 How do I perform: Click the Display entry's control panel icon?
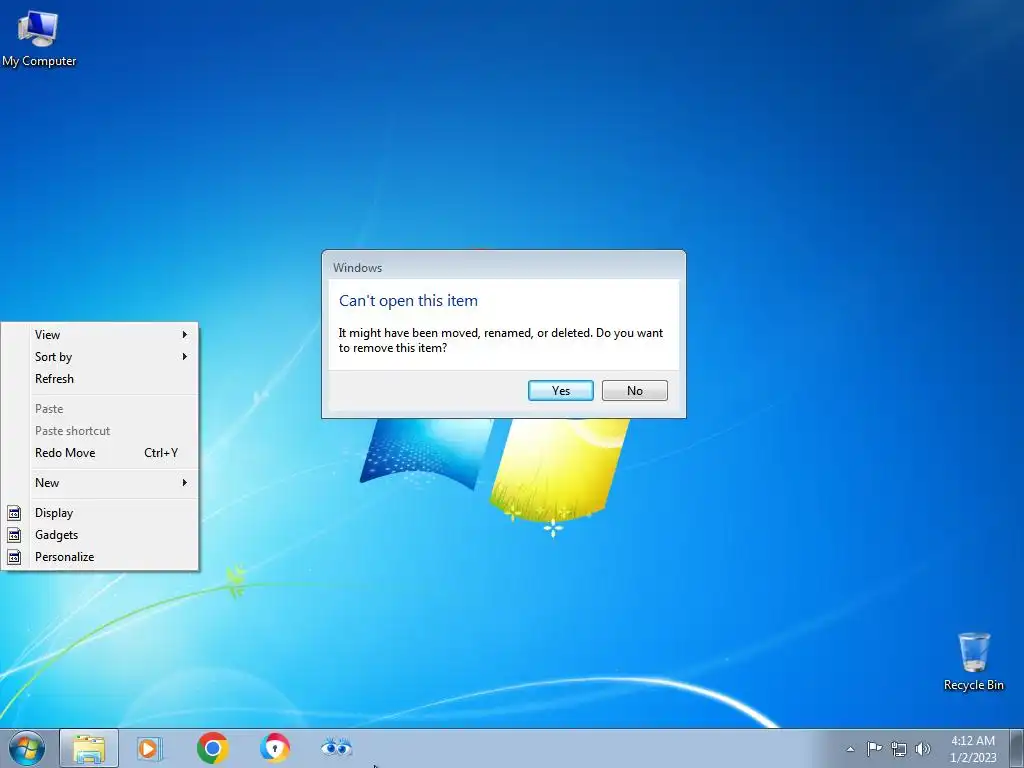[14, 513]
